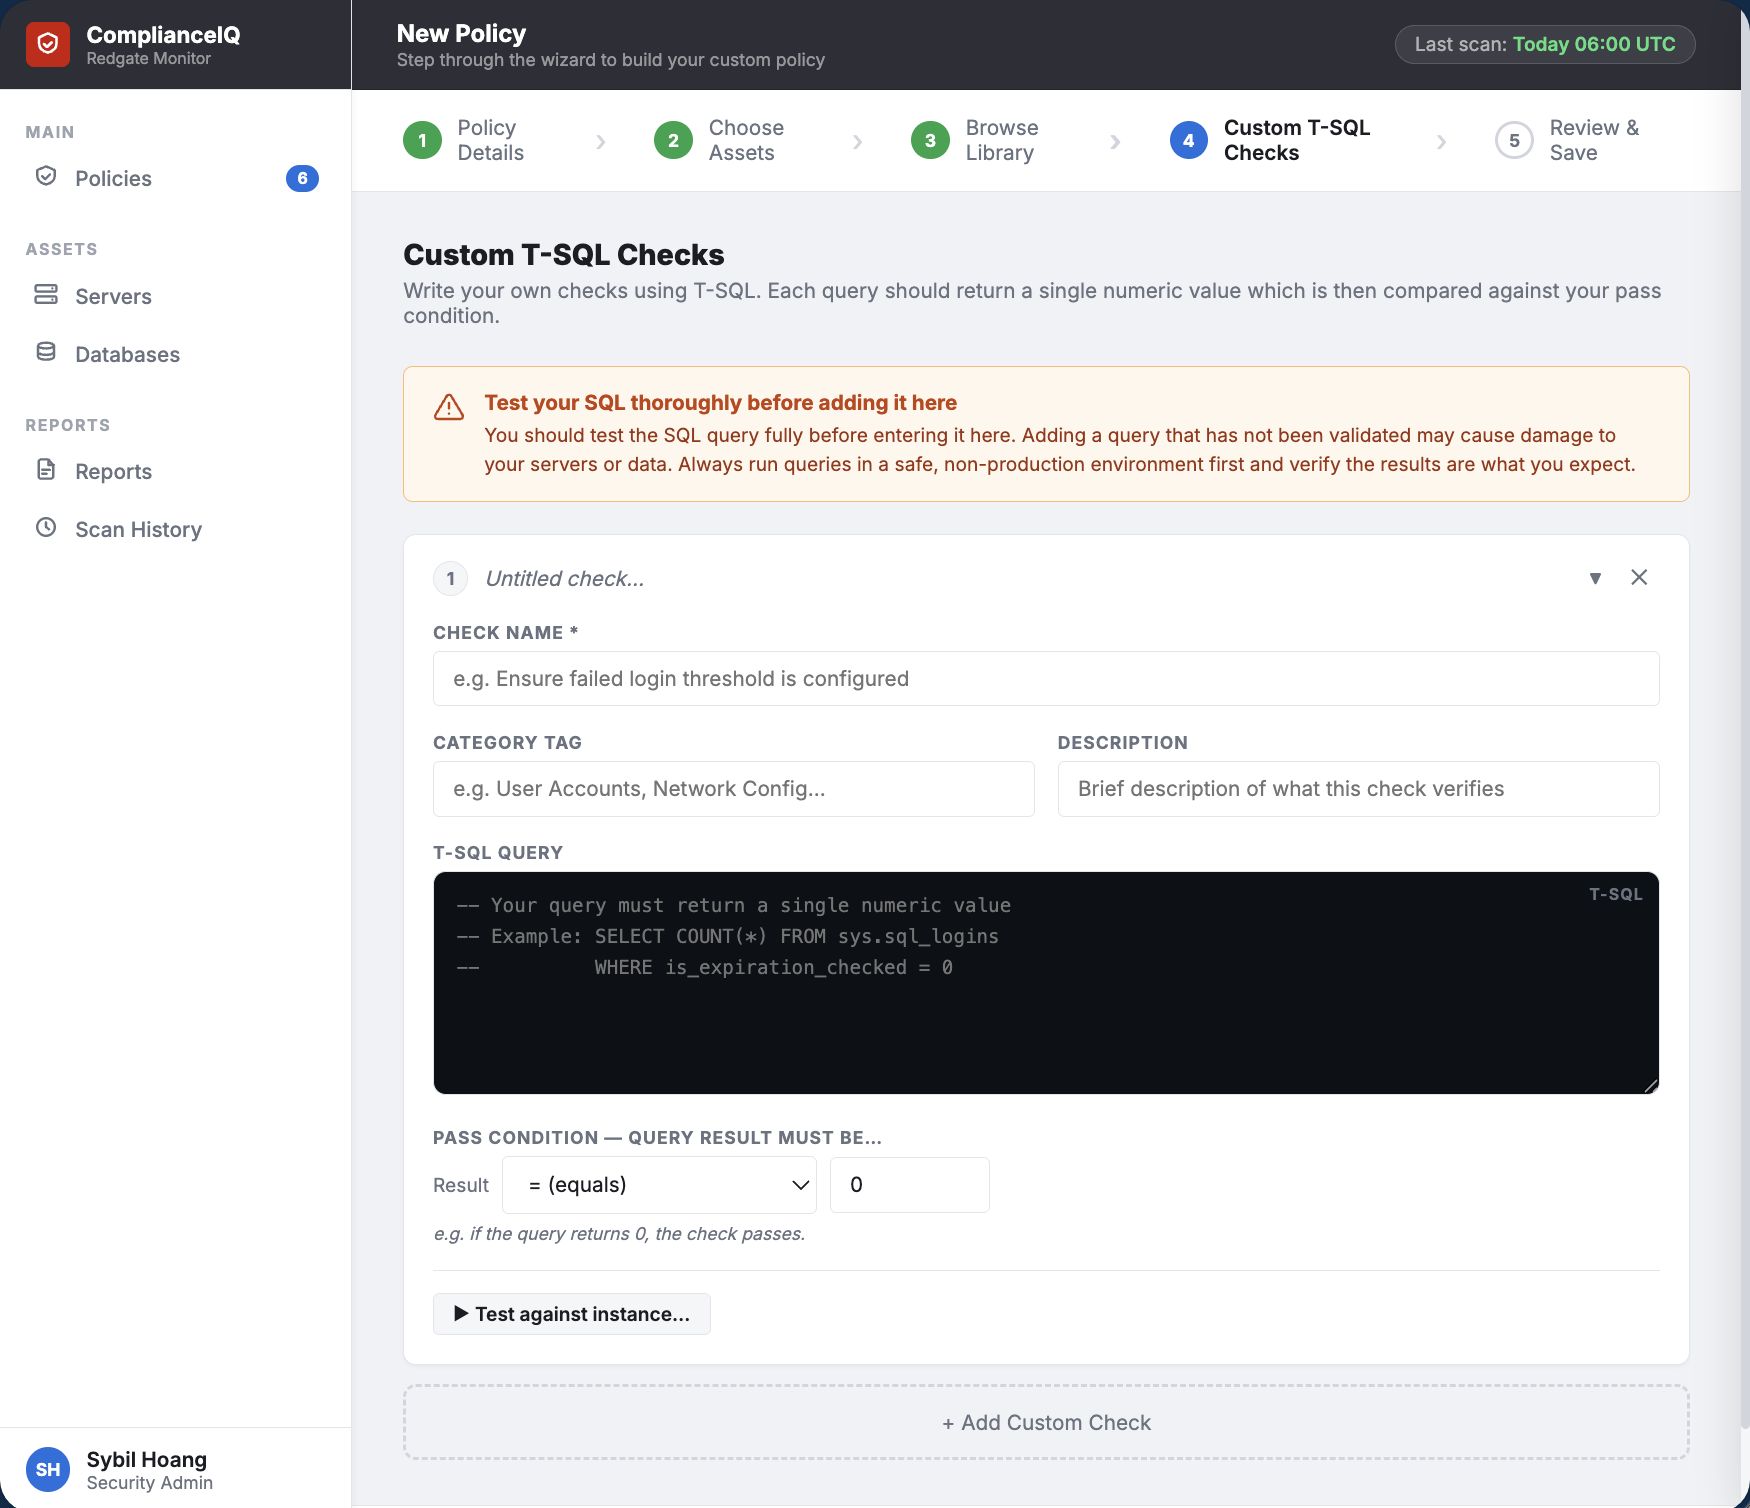
Task: Click the Check Name input field
Action: coord(1045,678)
